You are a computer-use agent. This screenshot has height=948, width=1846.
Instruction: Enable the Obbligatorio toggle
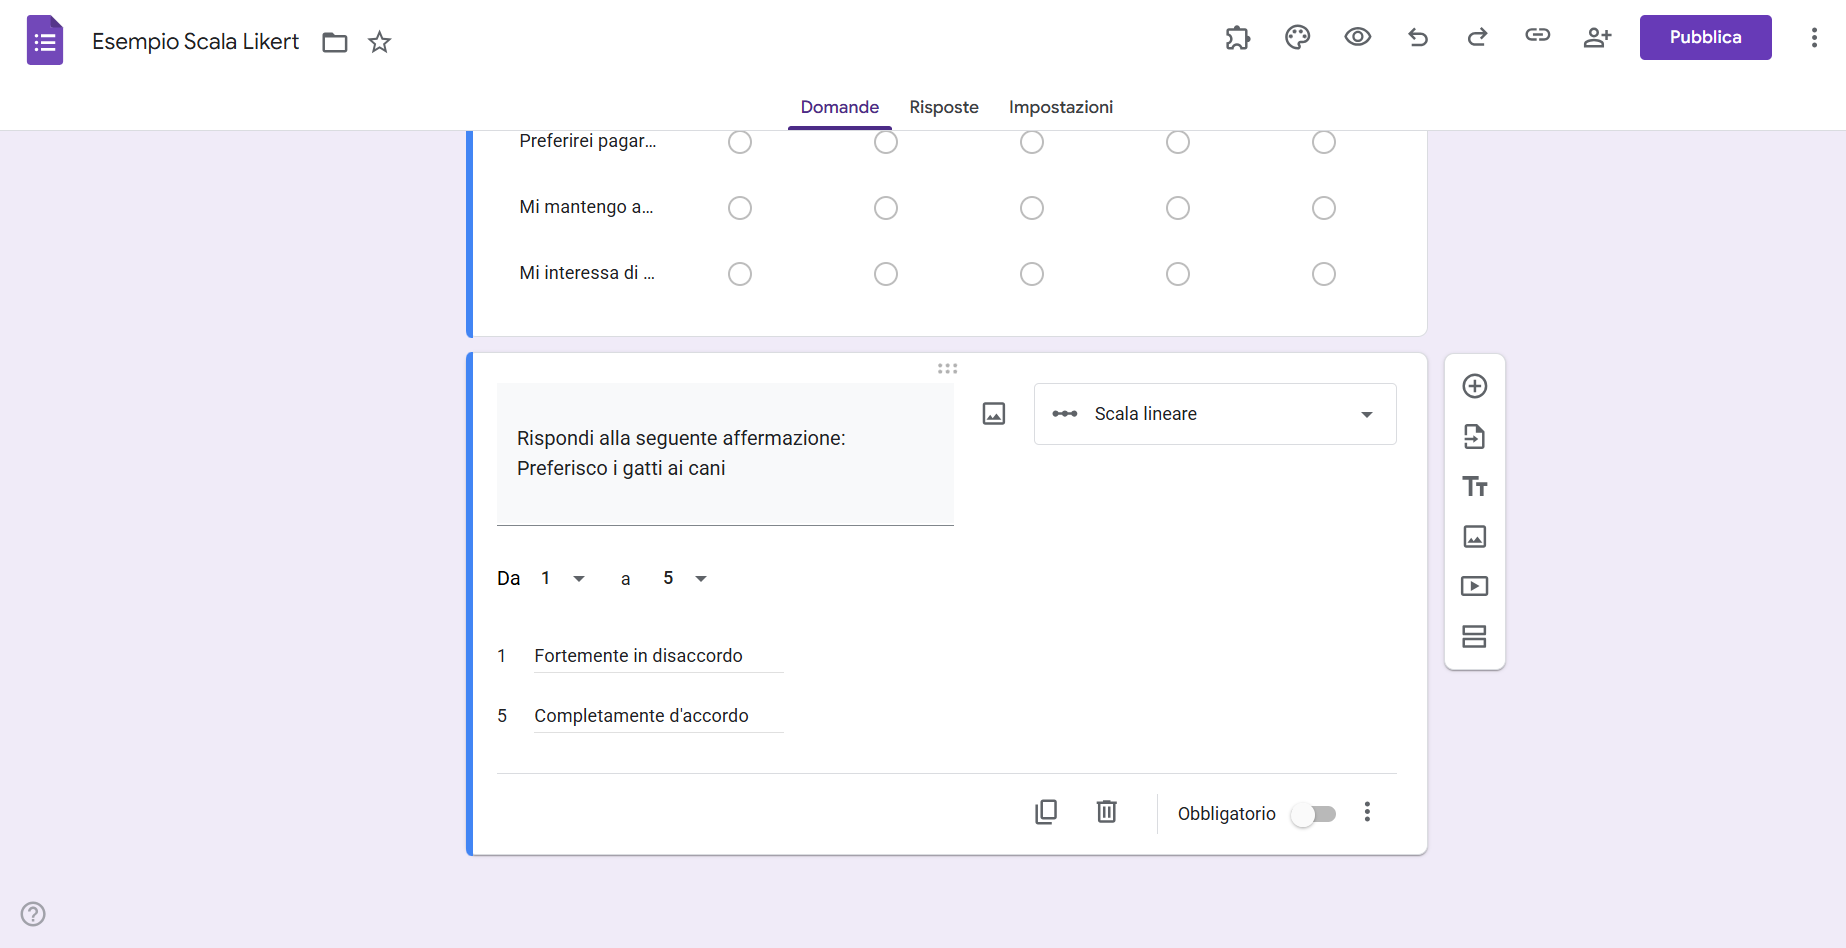1313,814
